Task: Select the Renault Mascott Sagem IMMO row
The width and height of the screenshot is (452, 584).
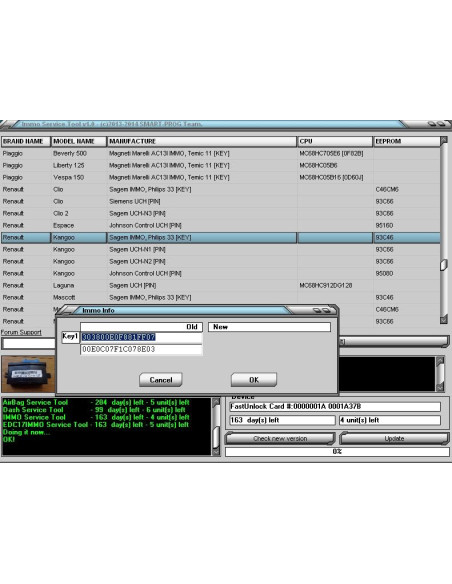Action: [220, 298]
